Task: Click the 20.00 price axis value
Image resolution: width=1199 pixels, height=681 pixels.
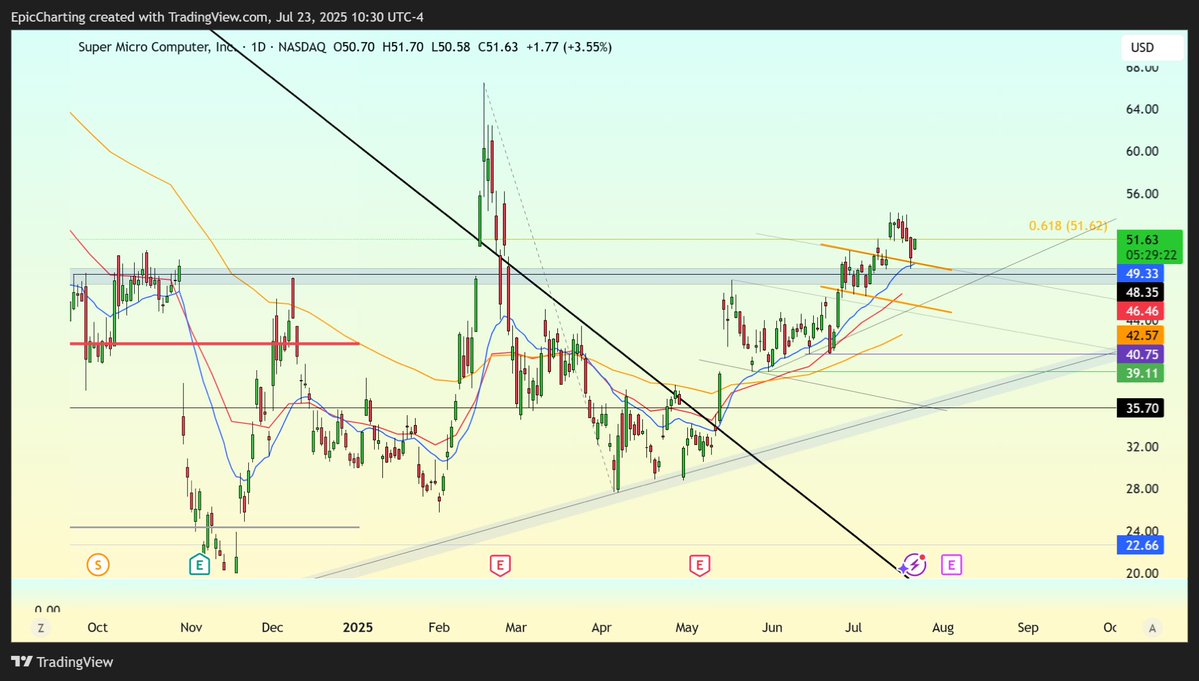Action: pos(1142,573)
